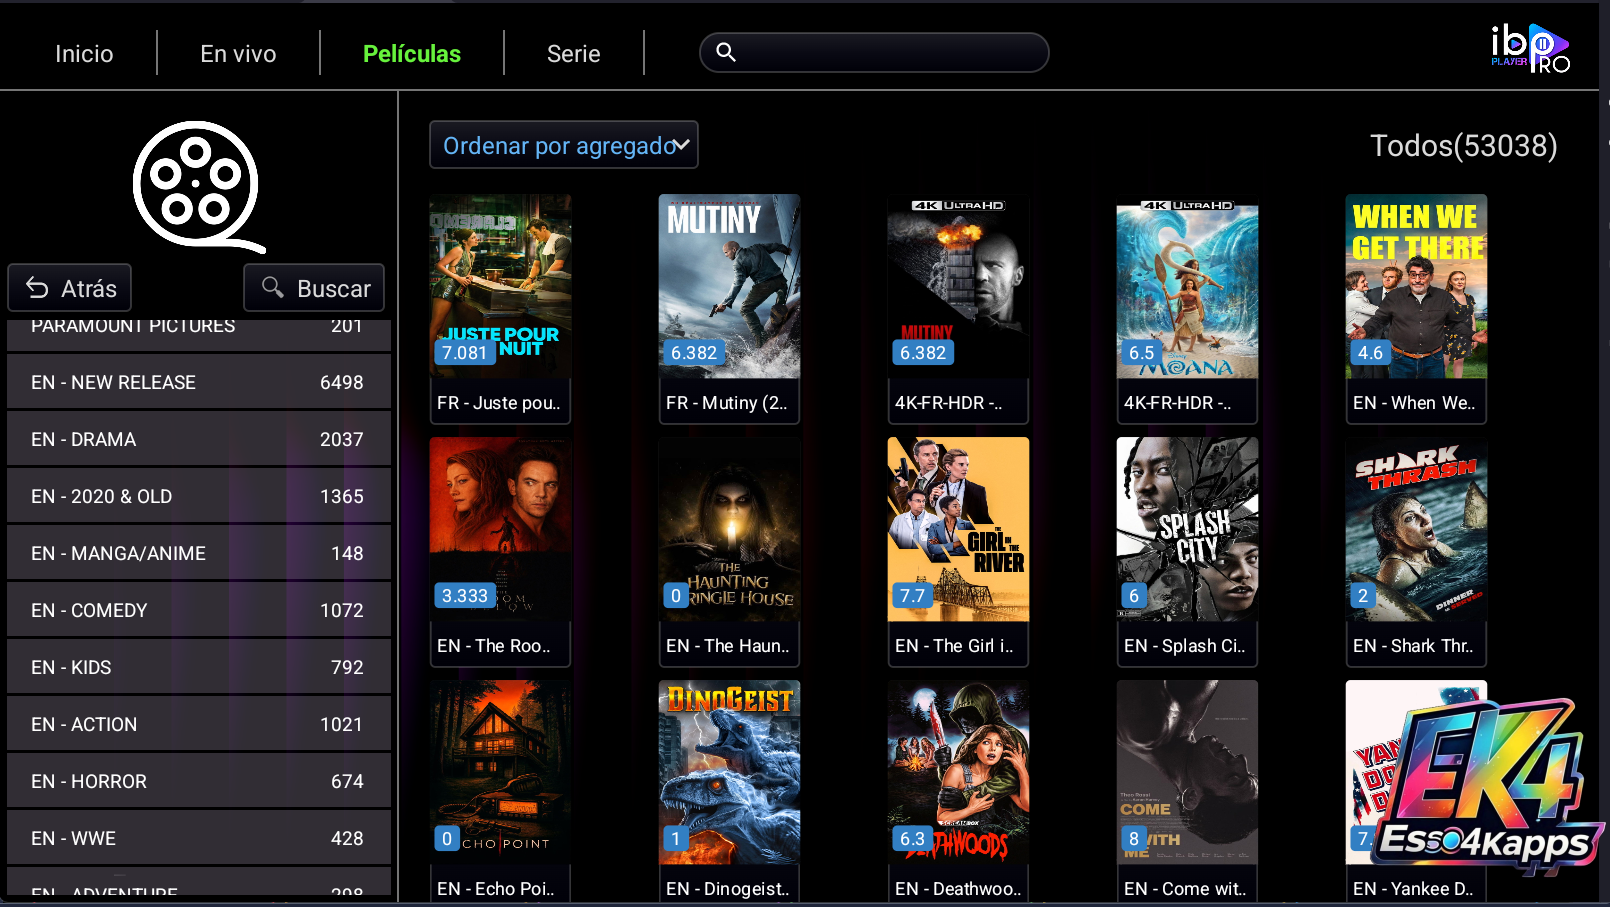Click the Todos(53038) count label
Image resolution: width=1610 pixels, height=907 pixels.
tap(1463, 146)
